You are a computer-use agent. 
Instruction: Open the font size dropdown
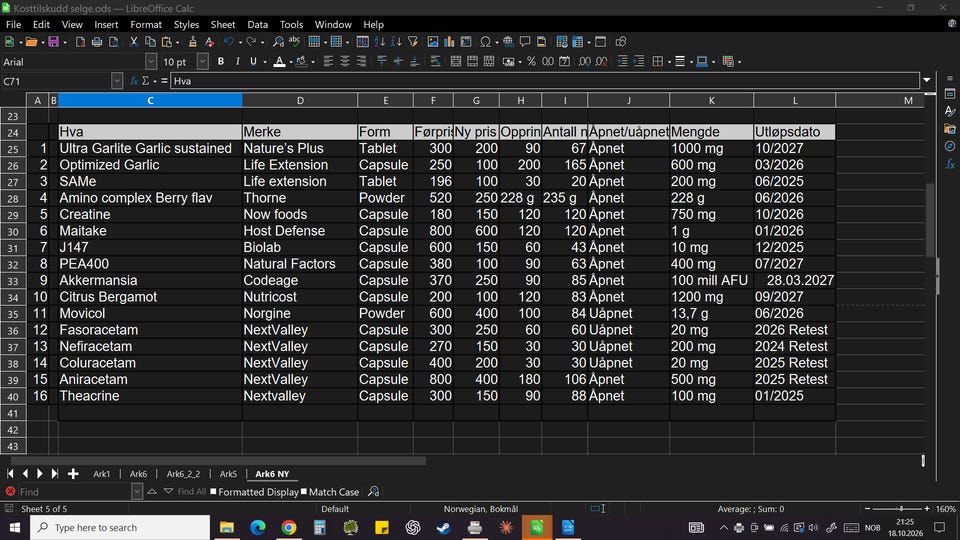(203, 62)
